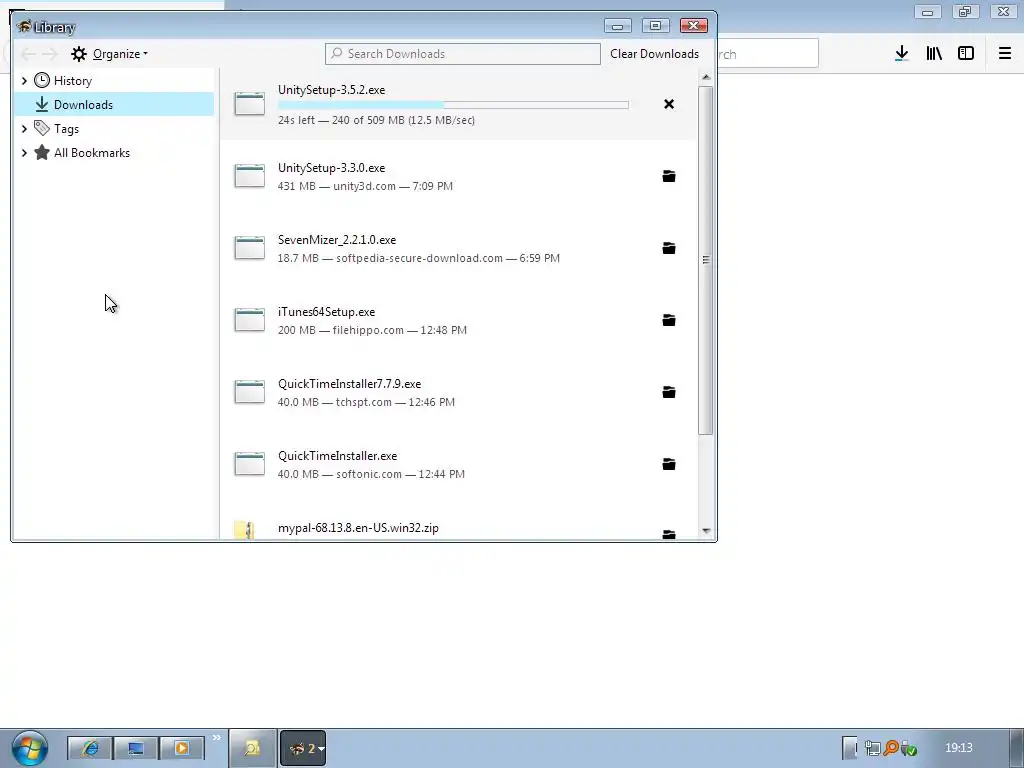Click downloads list scrollbar up arrow
Image resolution: width=1024 pixels, height=768 pixels.
[x=705, y=77]
